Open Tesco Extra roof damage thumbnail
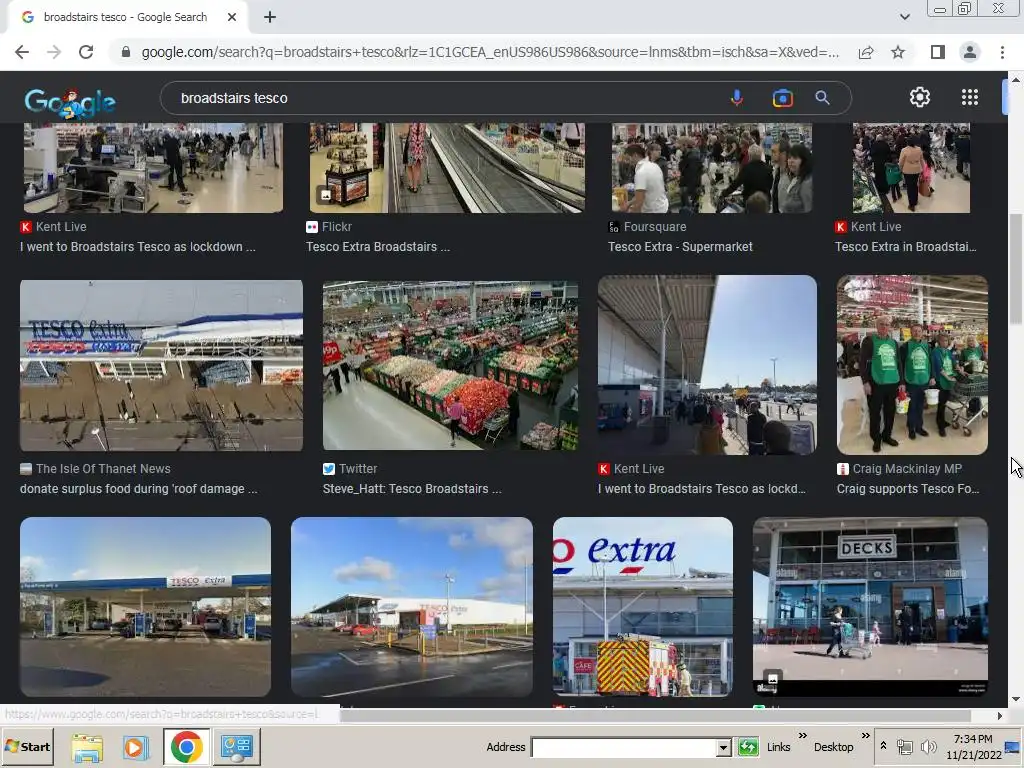1024x768 pixels. tap(161, 365)
